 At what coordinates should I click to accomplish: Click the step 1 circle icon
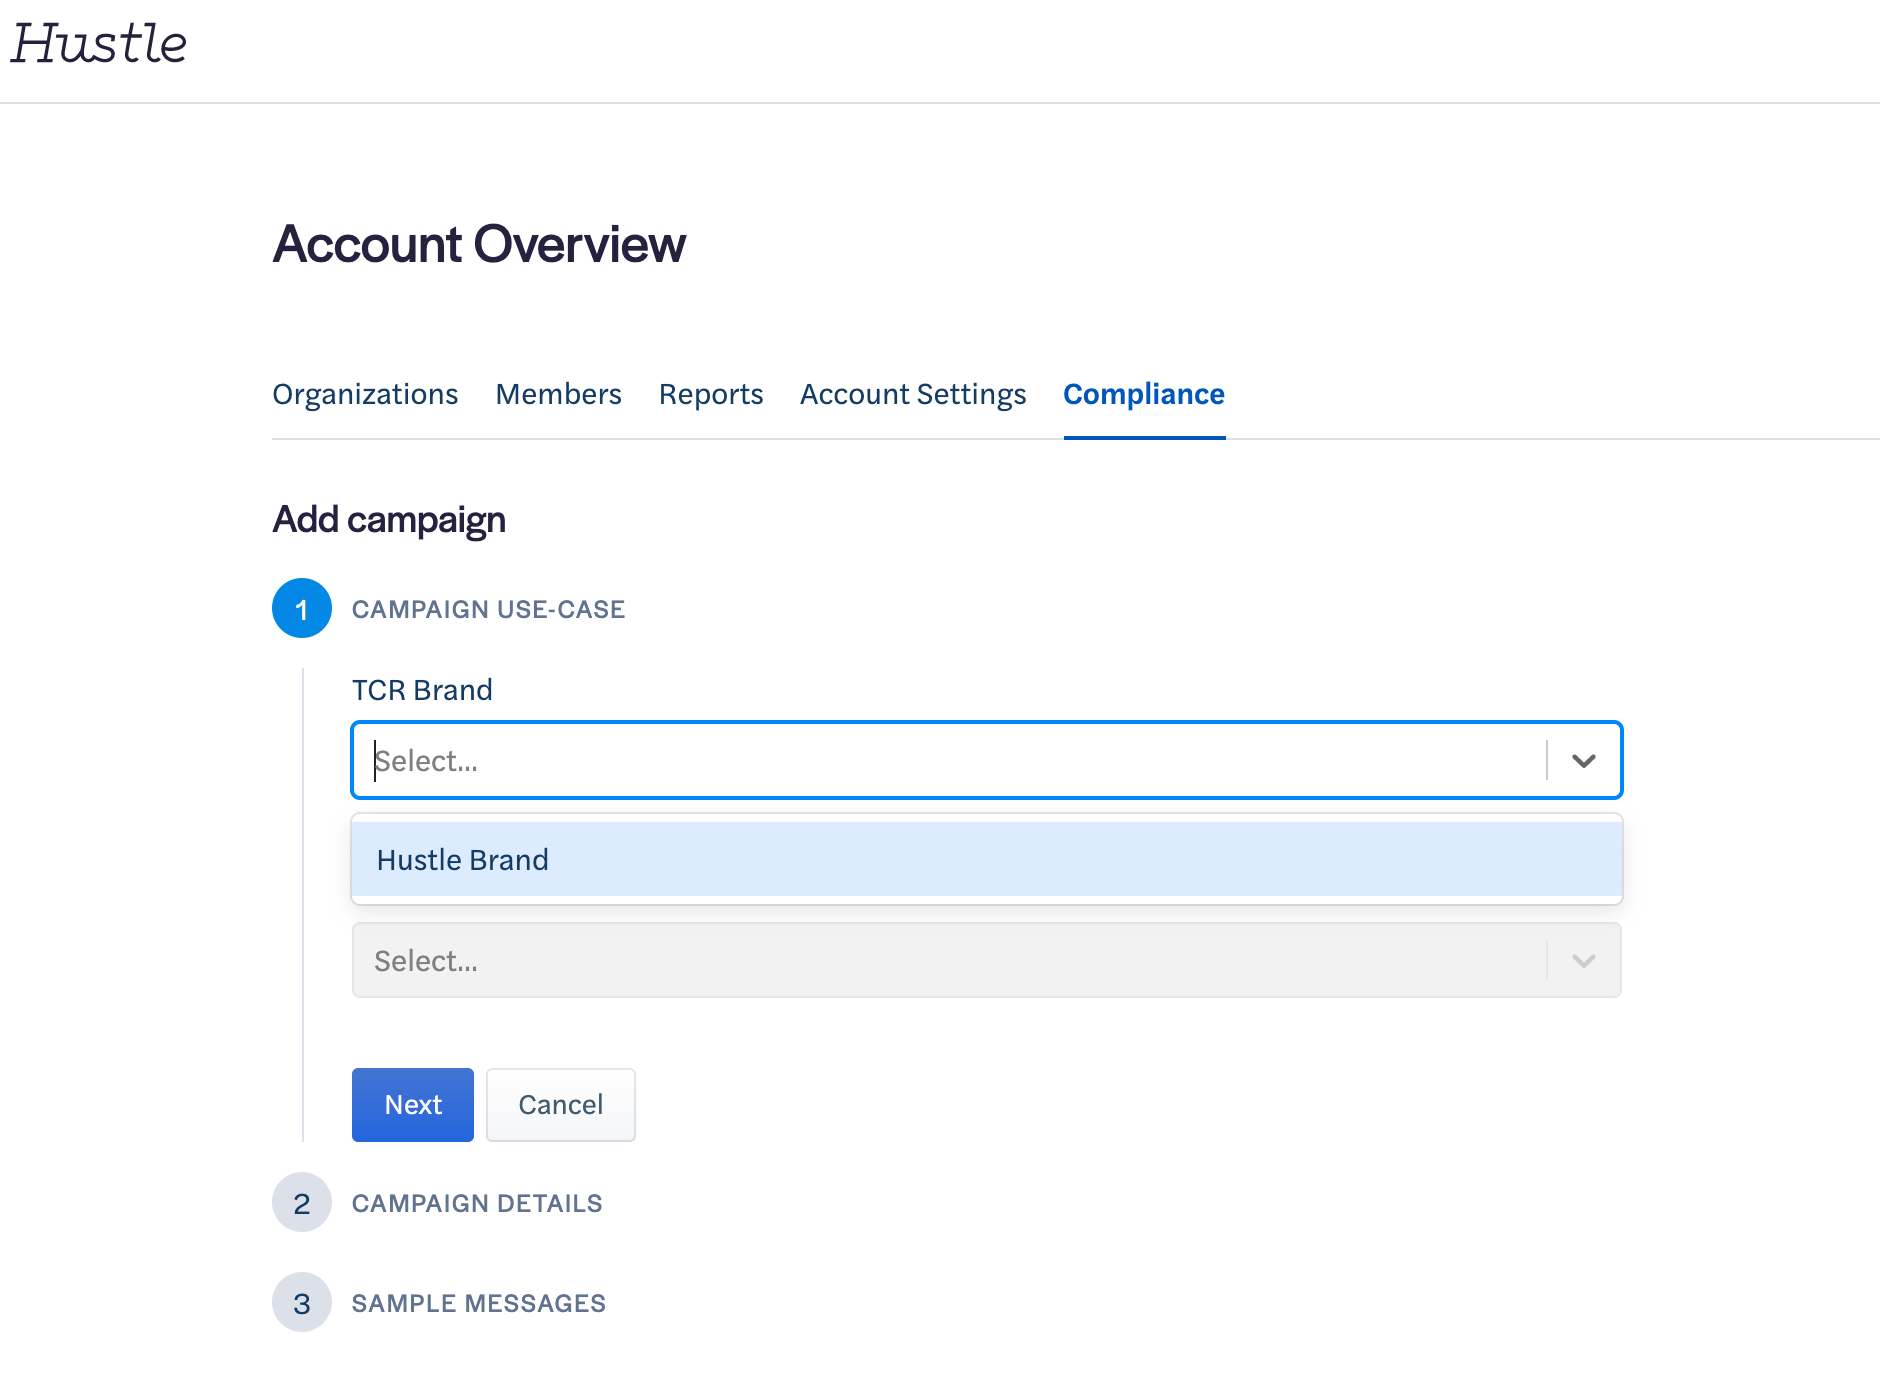pos(302,609)
